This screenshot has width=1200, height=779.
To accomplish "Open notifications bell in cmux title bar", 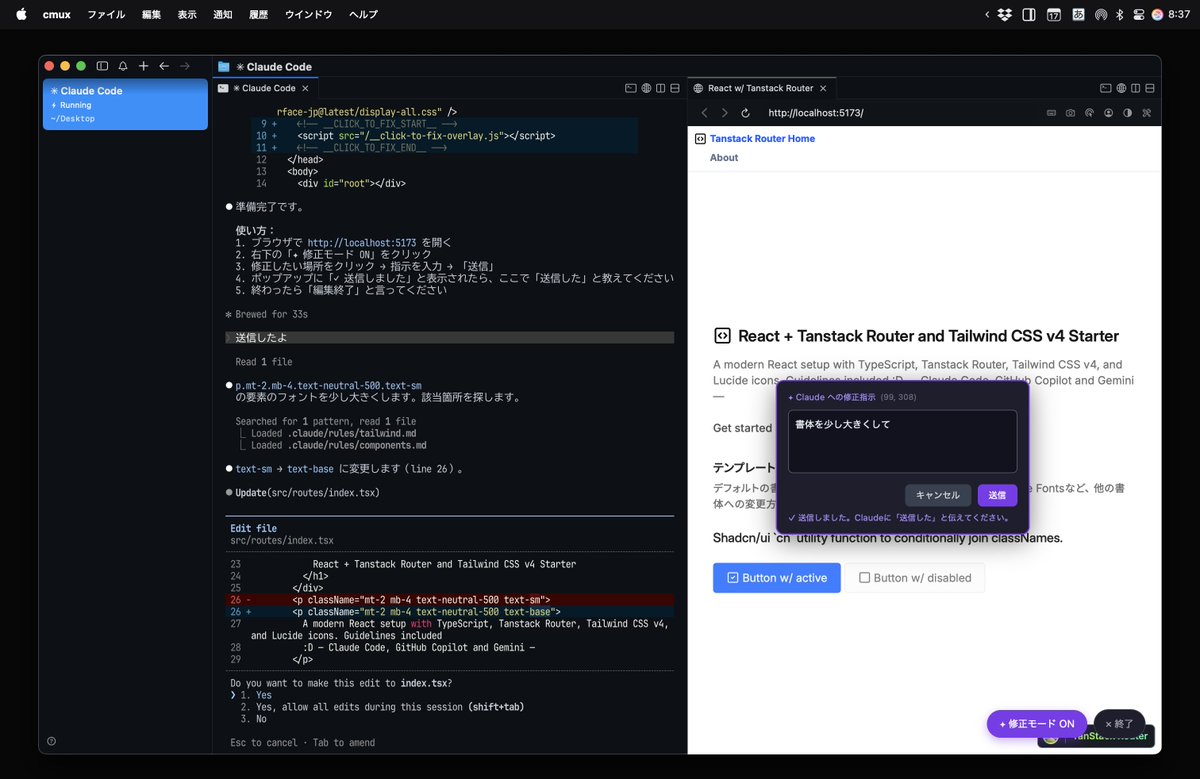I will click(123, 66).
